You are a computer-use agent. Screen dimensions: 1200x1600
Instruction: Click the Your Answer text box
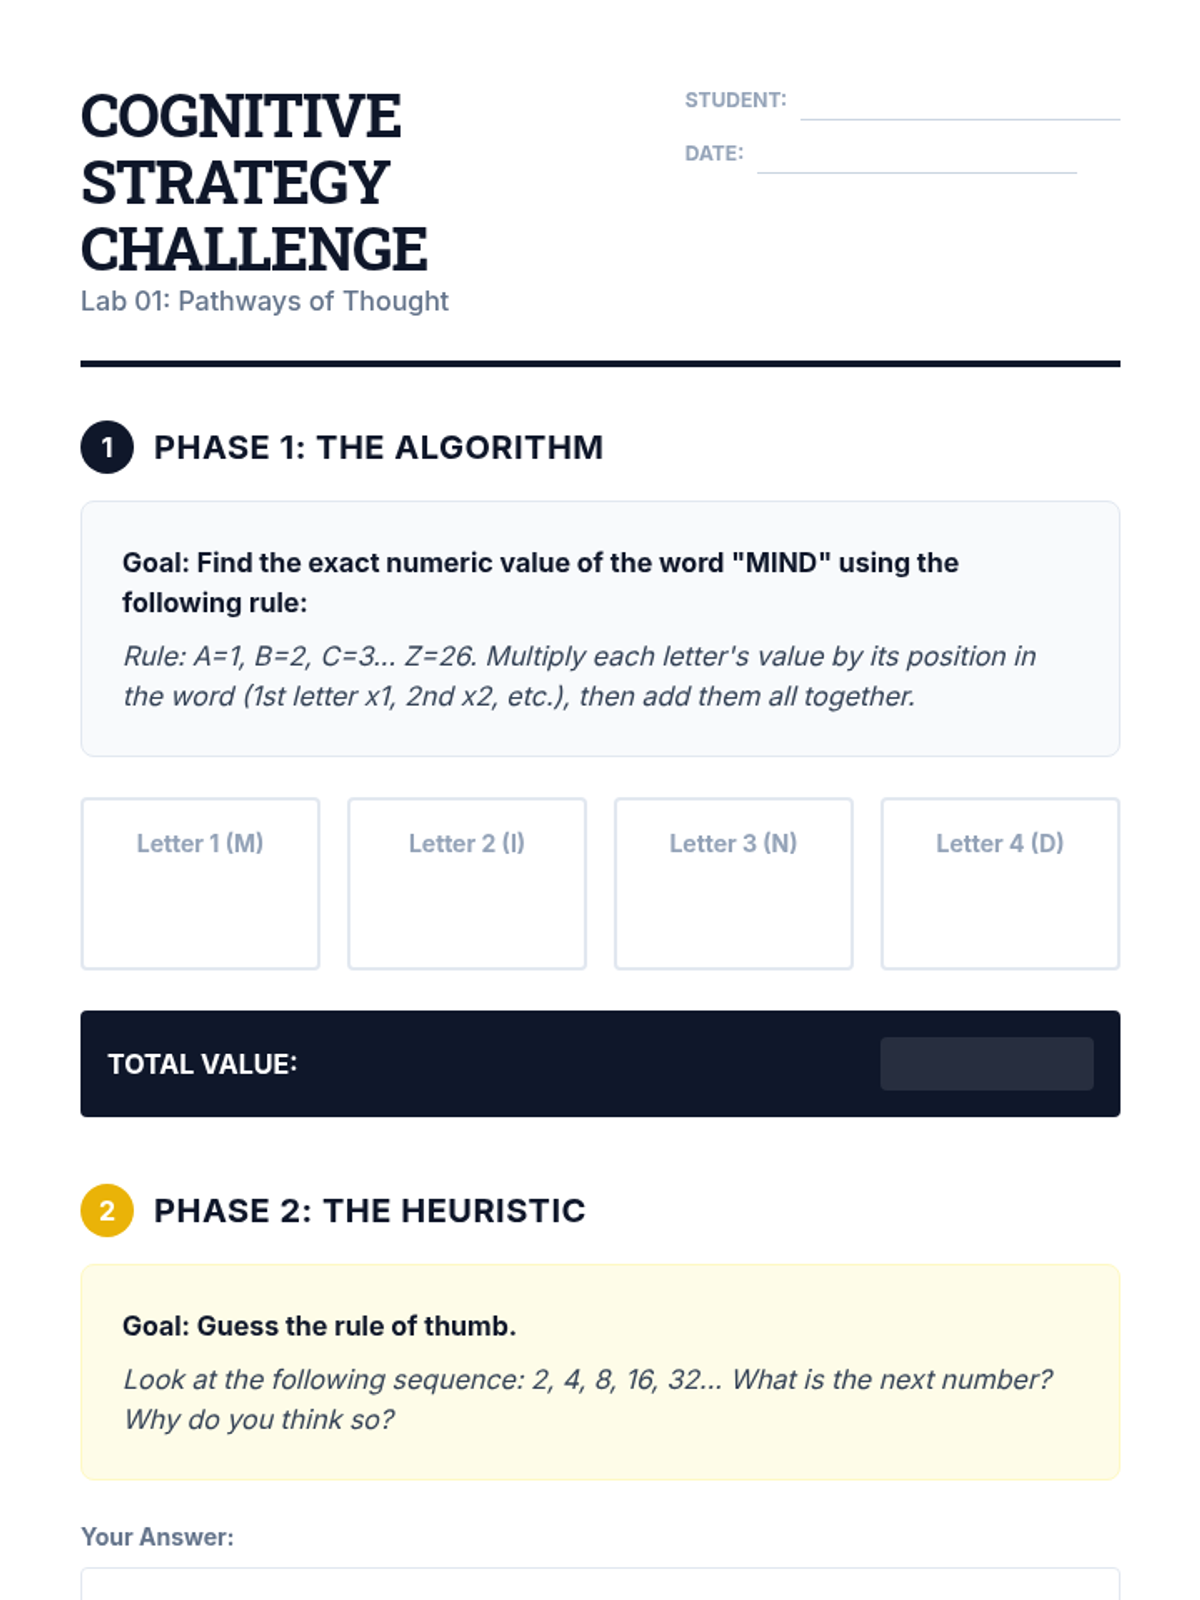(600, 1584)
